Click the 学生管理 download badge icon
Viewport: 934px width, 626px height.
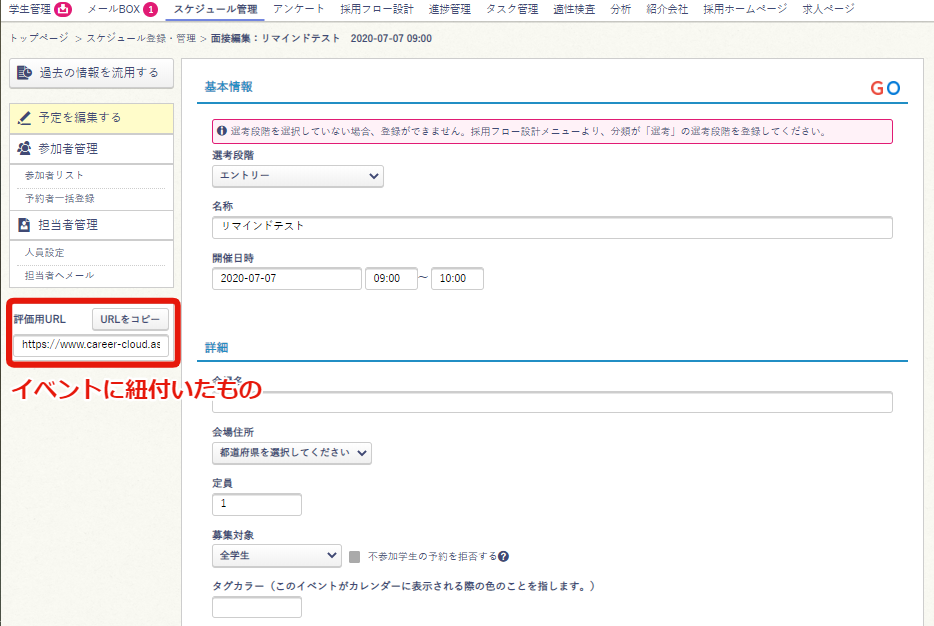click(x=63, y=10)
